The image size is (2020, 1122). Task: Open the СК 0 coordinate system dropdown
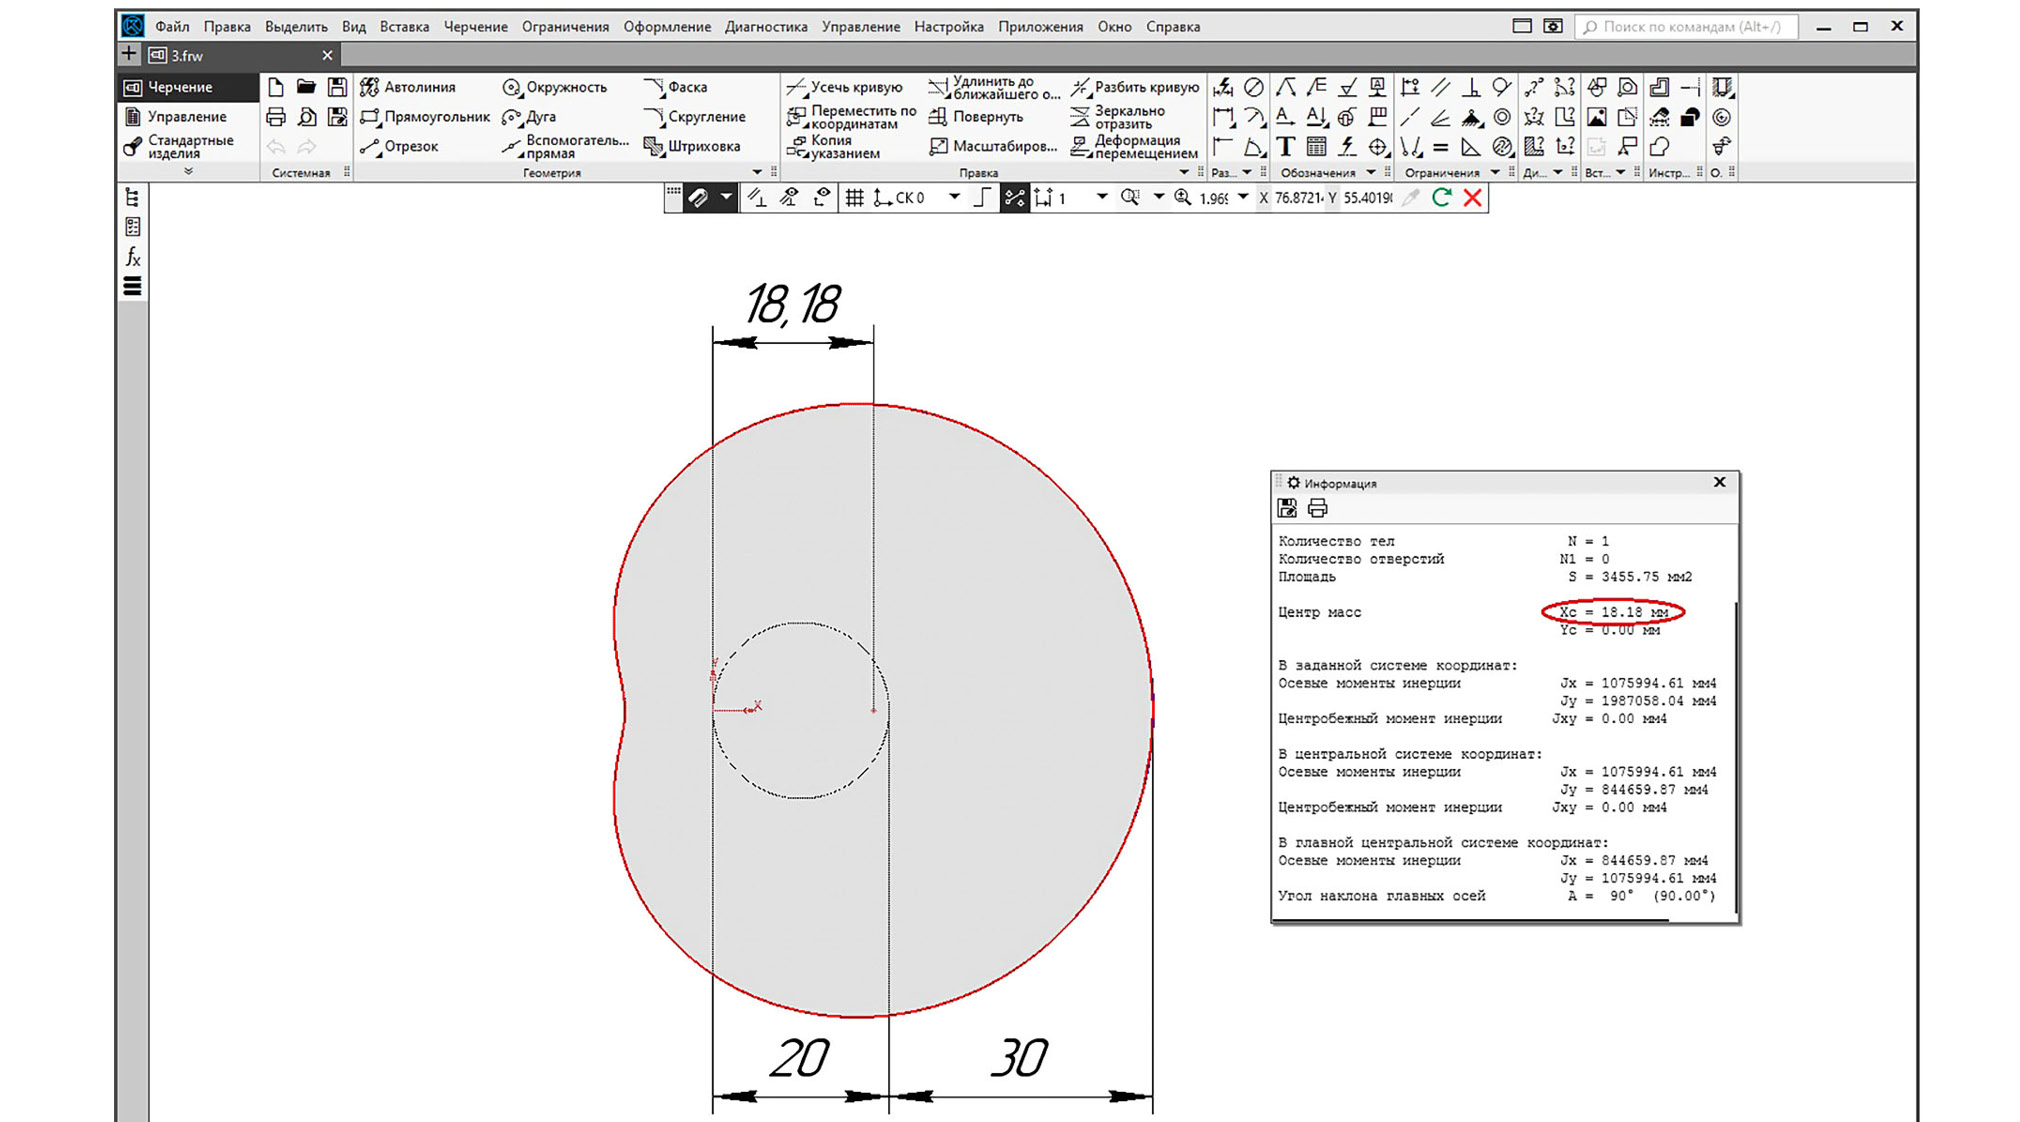coord(954,198)
